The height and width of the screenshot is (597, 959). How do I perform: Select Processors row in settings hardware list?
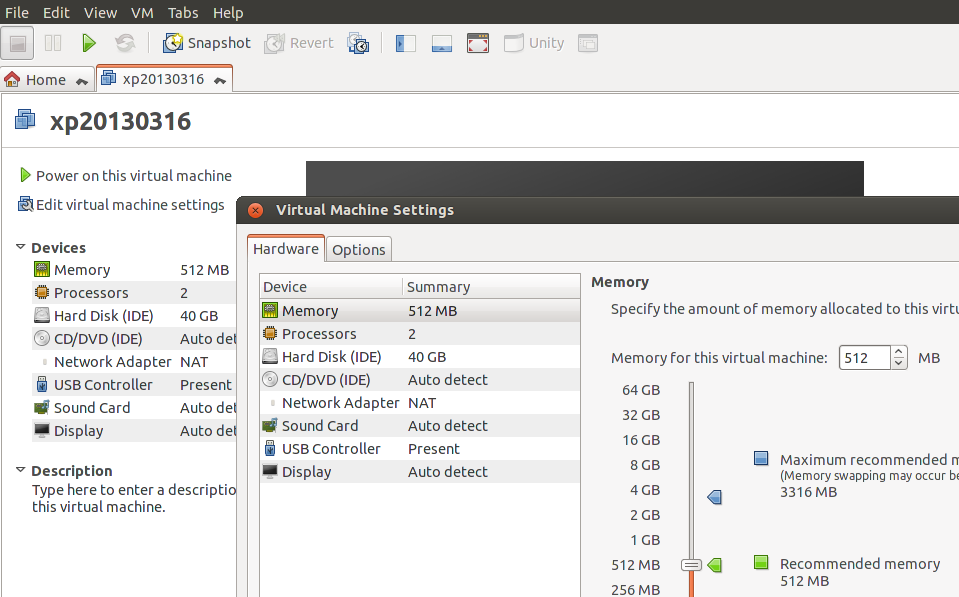coord(420,334)
